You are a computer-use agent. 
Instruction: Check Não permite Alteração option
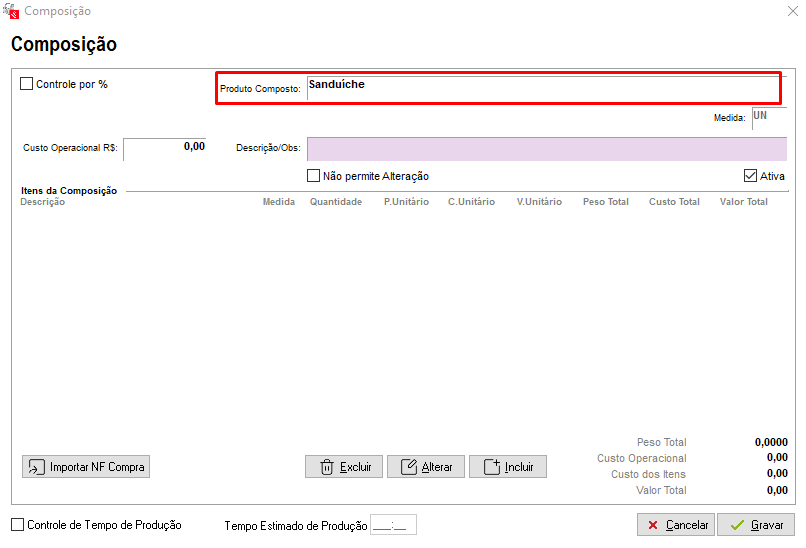point(313,176)
